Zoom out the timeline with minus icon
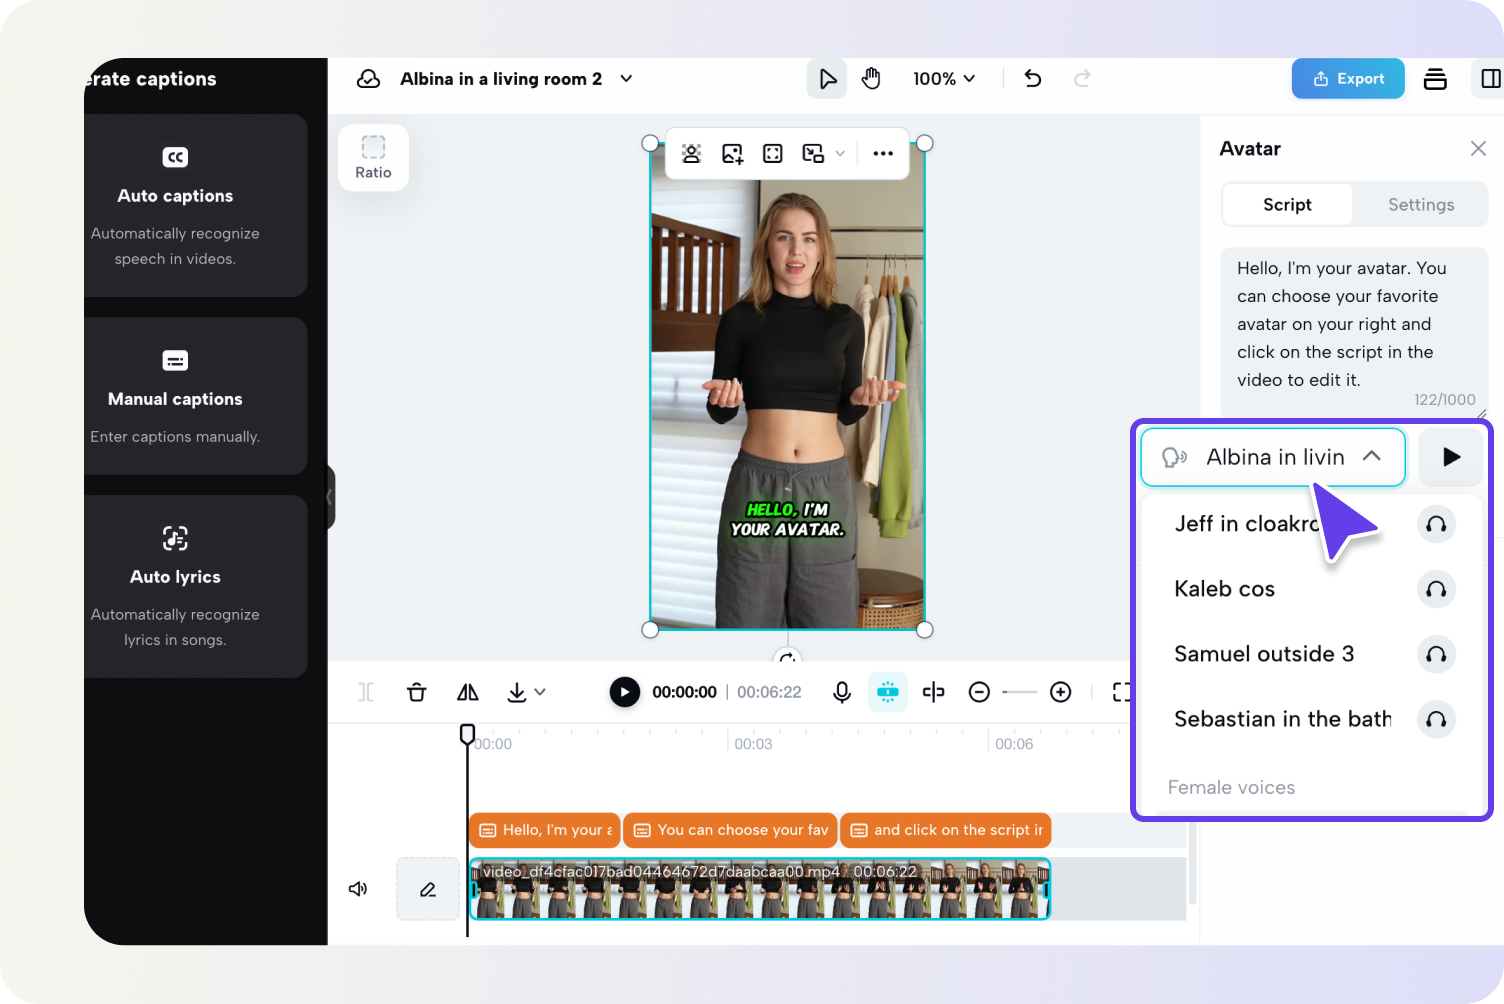 (x=979, y=692)
